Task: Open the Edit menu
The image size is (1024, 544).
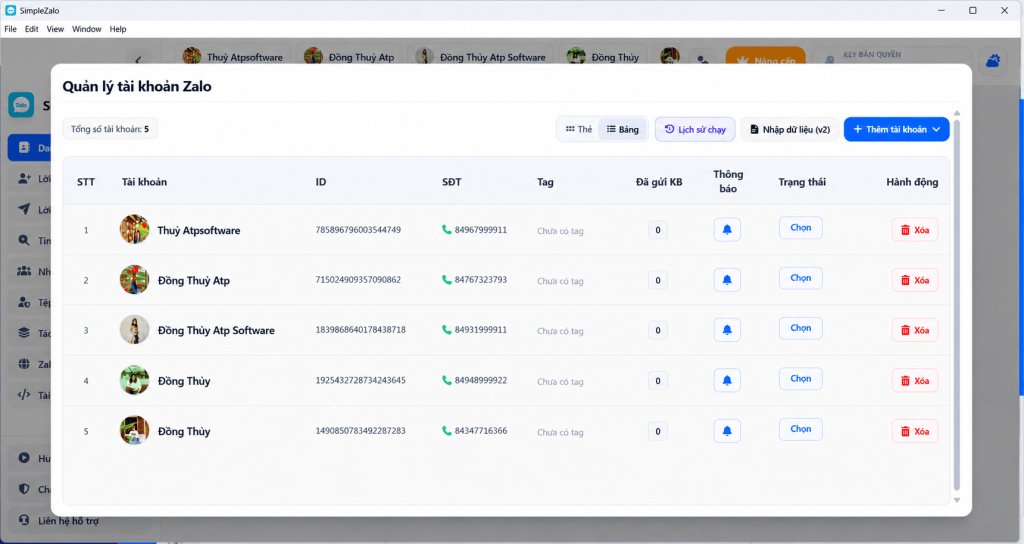Action: tap(31, 29)
